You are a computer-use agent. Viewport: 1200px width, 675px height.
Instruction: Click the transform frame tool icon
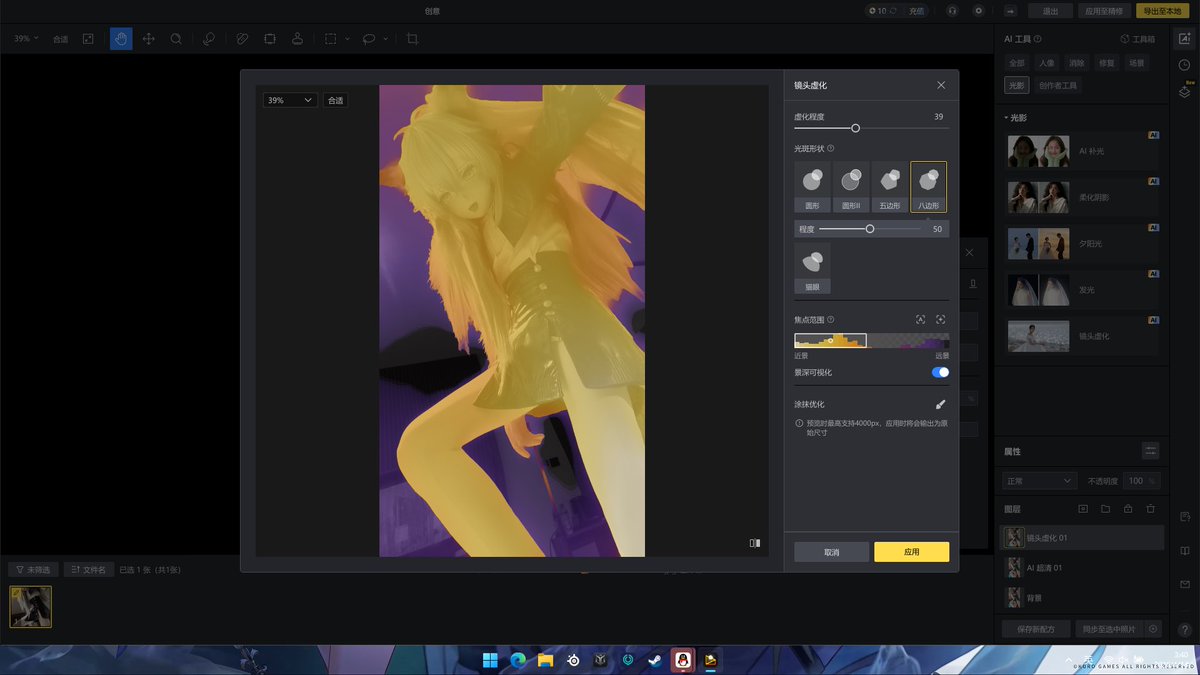270,39
